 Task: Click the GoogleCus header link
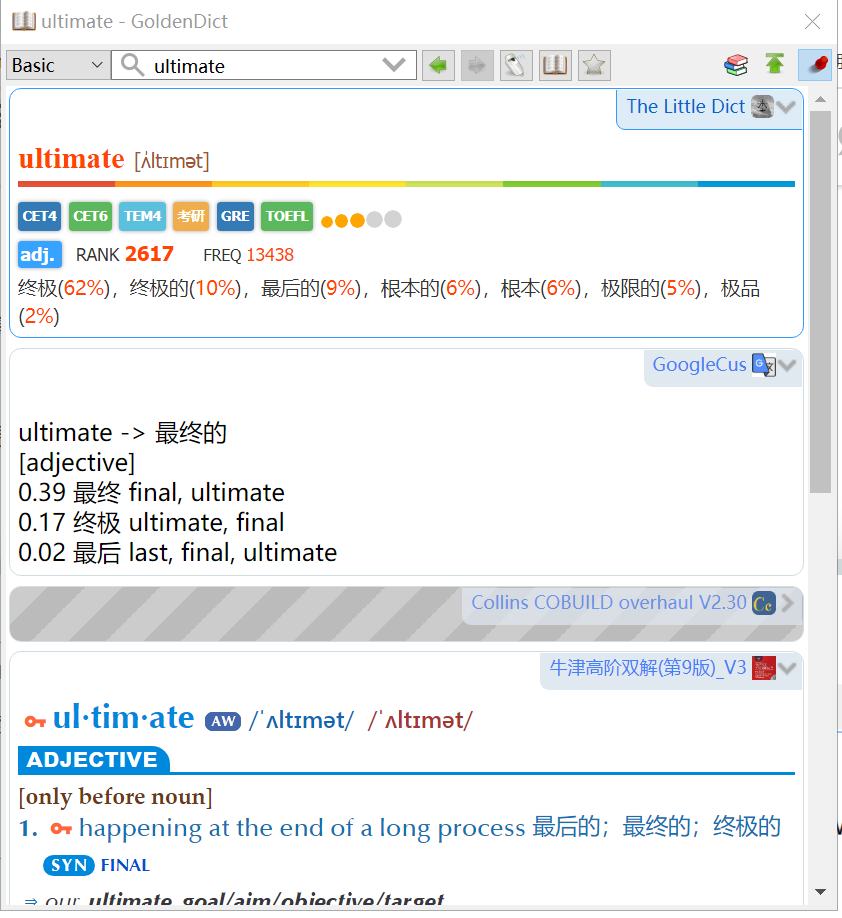699,365
